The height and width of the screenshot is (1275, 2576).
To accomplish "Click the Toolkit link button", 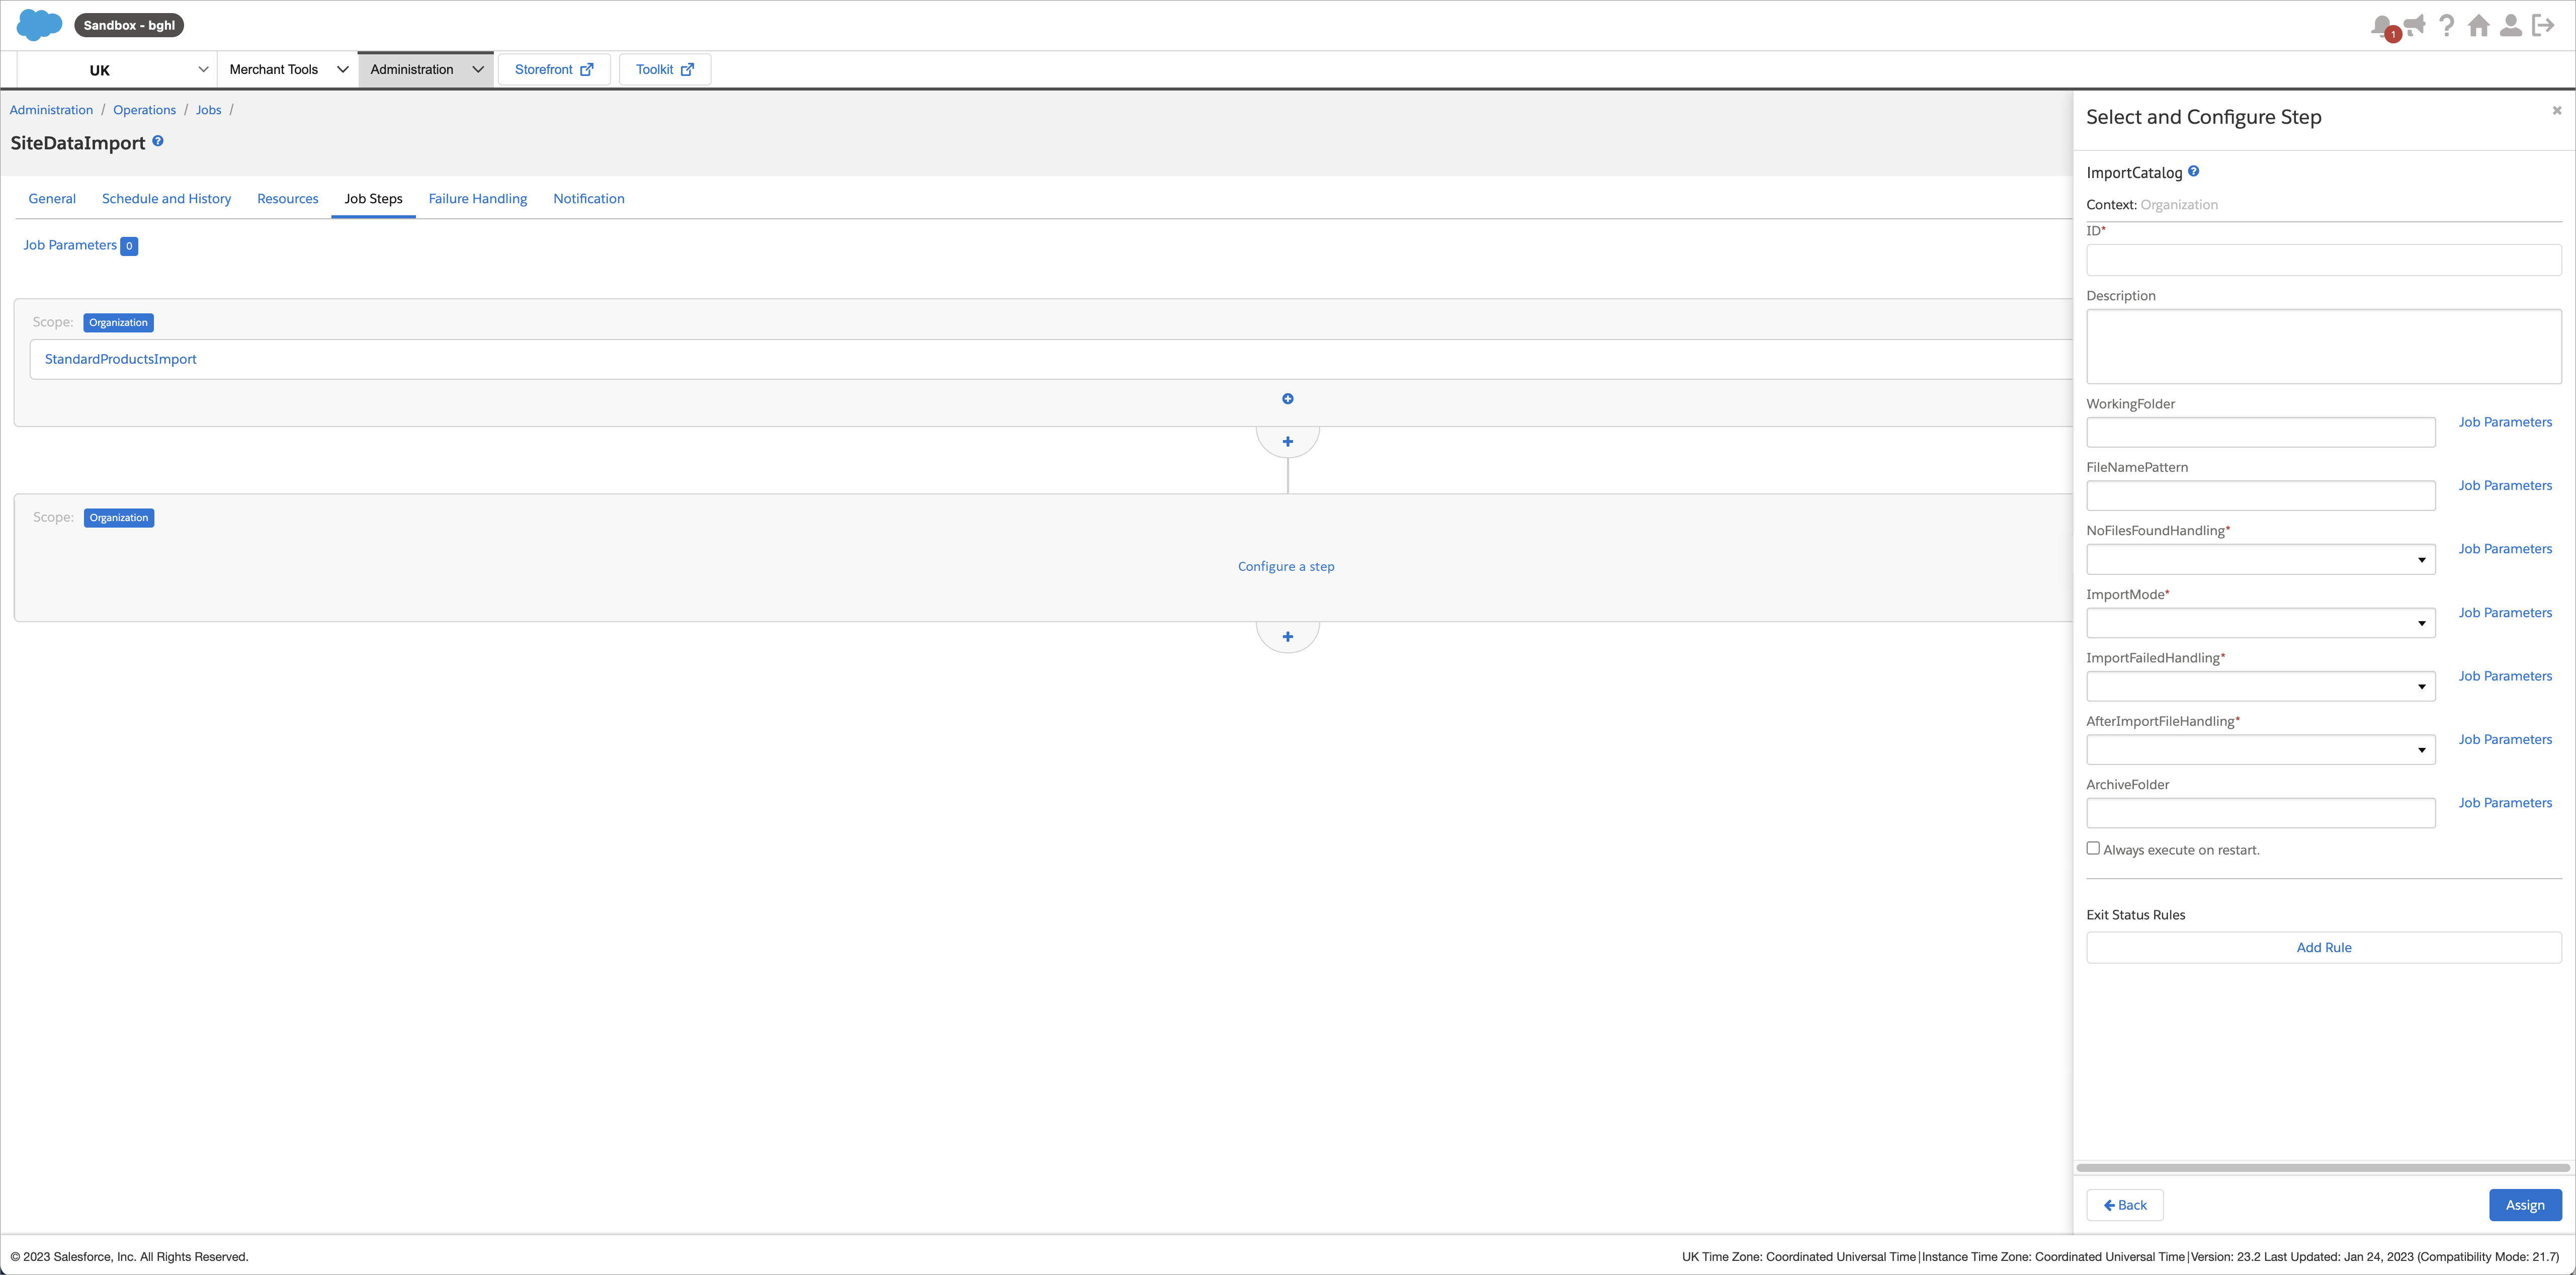I will tap(665, 69).
